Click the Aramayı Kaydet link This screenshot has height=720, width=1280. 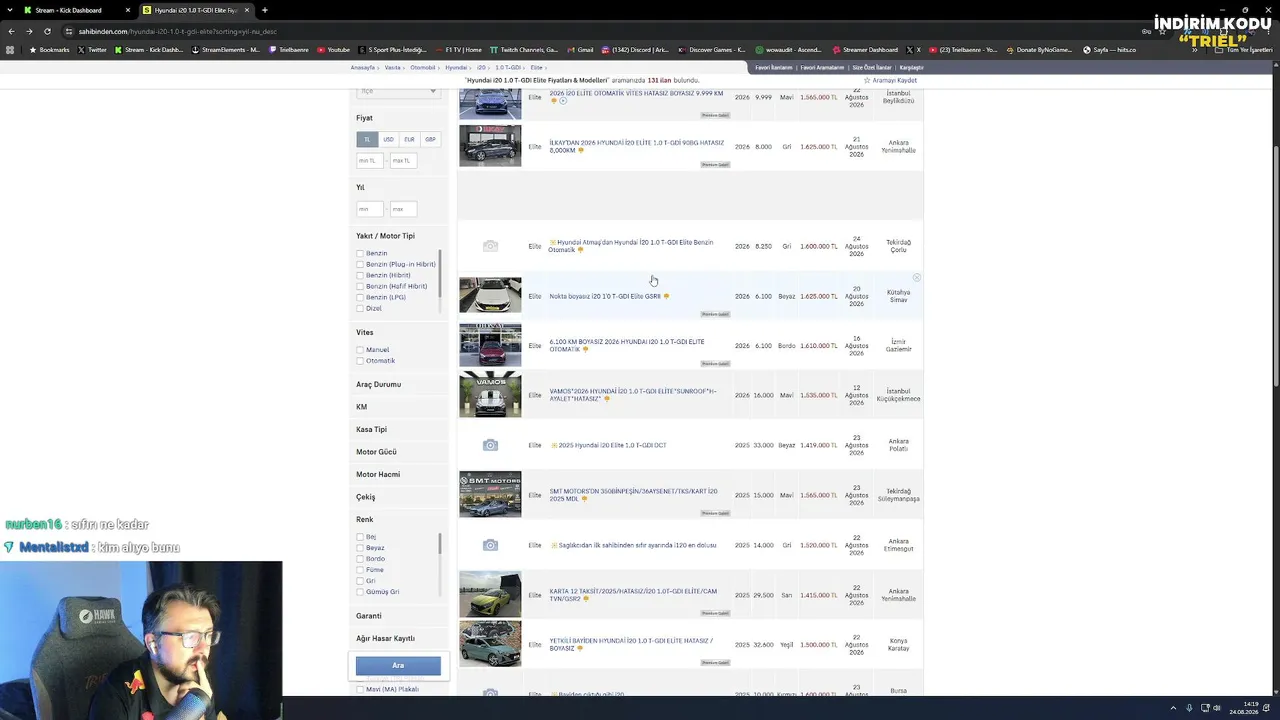tap(895, 80)
